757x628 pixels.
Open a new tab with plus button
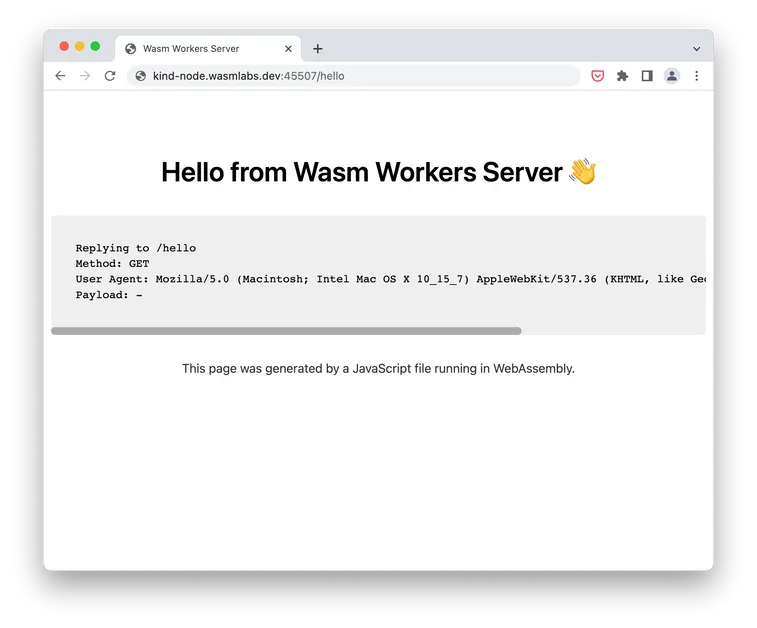pos(318,48)
